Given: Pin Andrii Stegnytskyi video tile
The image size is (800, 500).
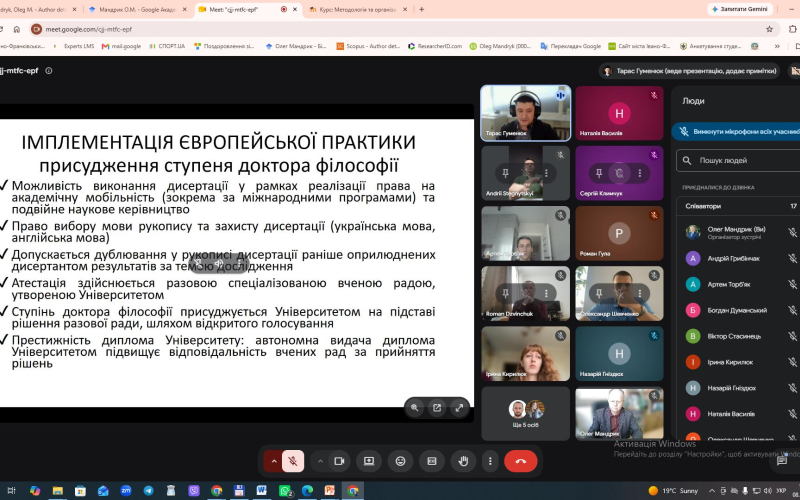Looking at the screenshot, I should tap(505, 173).
